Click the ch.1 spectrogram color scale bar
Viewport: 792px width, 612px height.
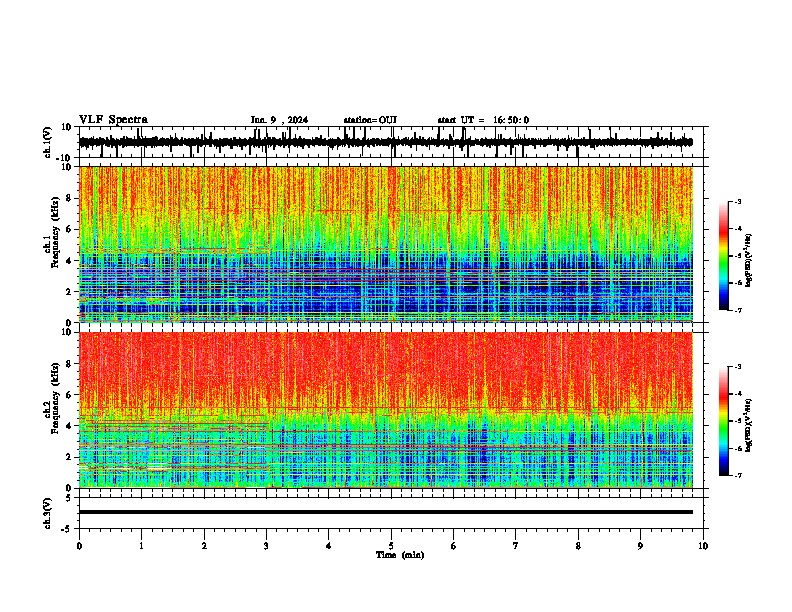(724, 256)
